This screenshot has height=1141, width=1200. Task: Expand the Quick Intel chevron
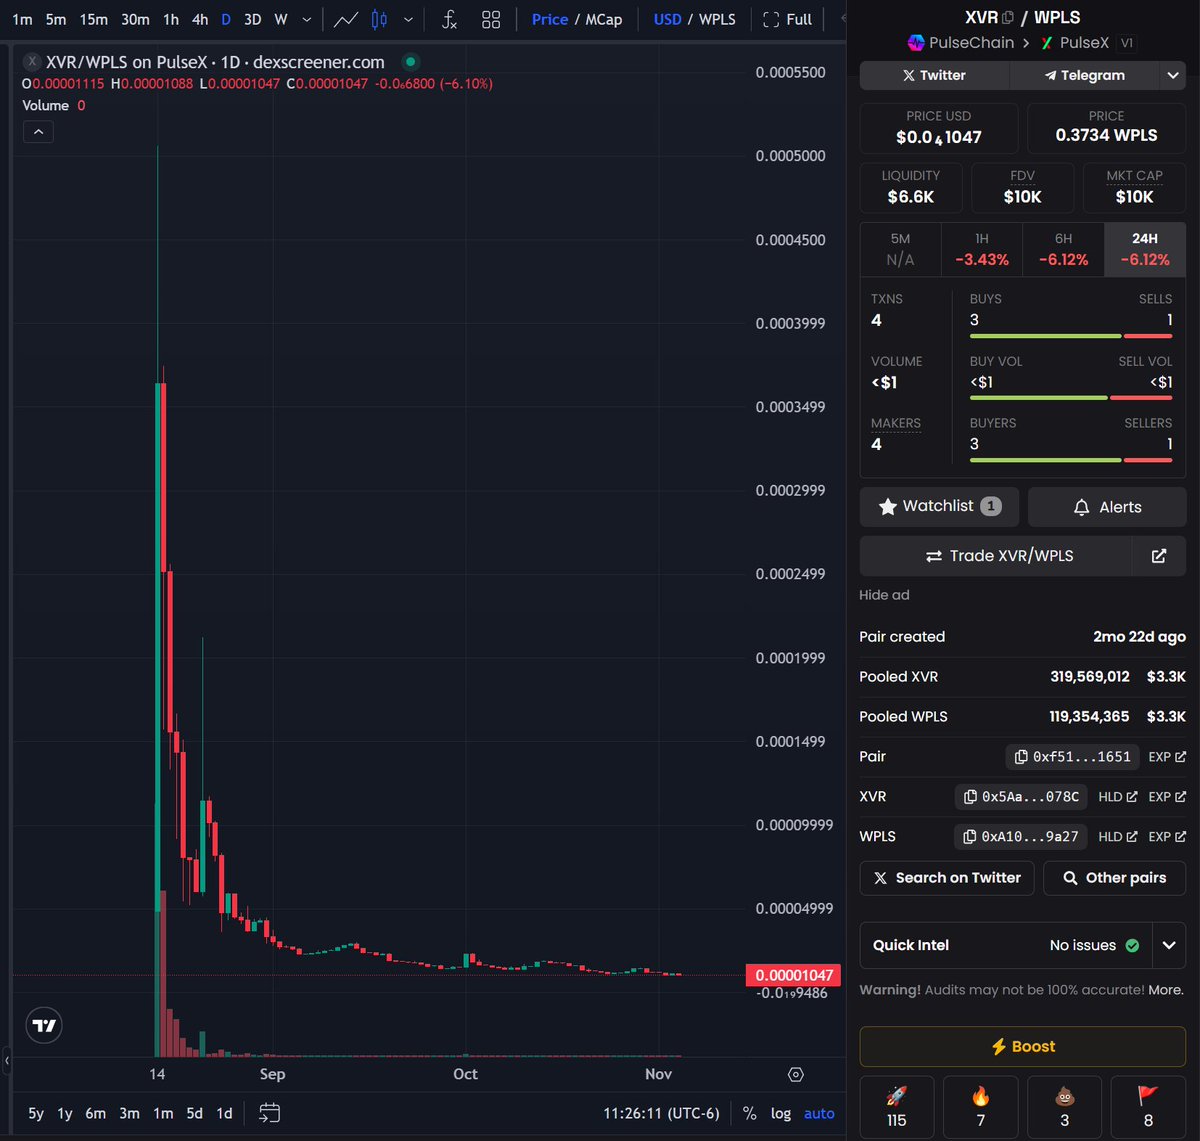pos(1169,945)
